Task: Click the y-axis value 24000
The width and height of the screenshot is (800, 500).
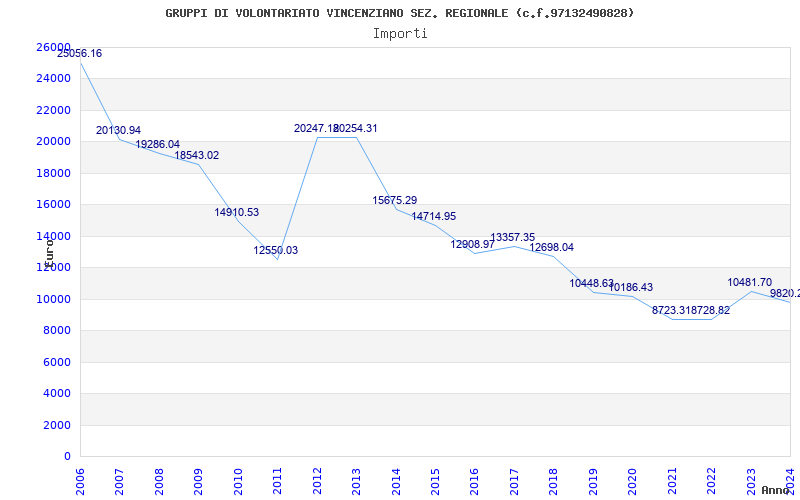Action: pos(53,79)
